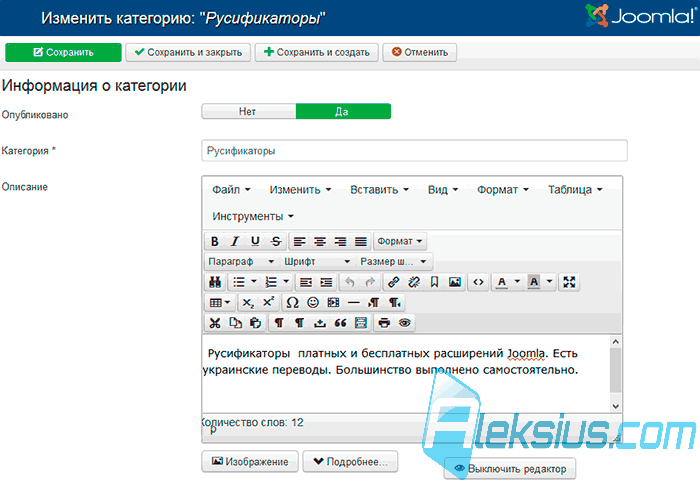Set left-to-right text direction
Image resolution: width=700 pixels, height=481 pixels.
click(374, 303)
